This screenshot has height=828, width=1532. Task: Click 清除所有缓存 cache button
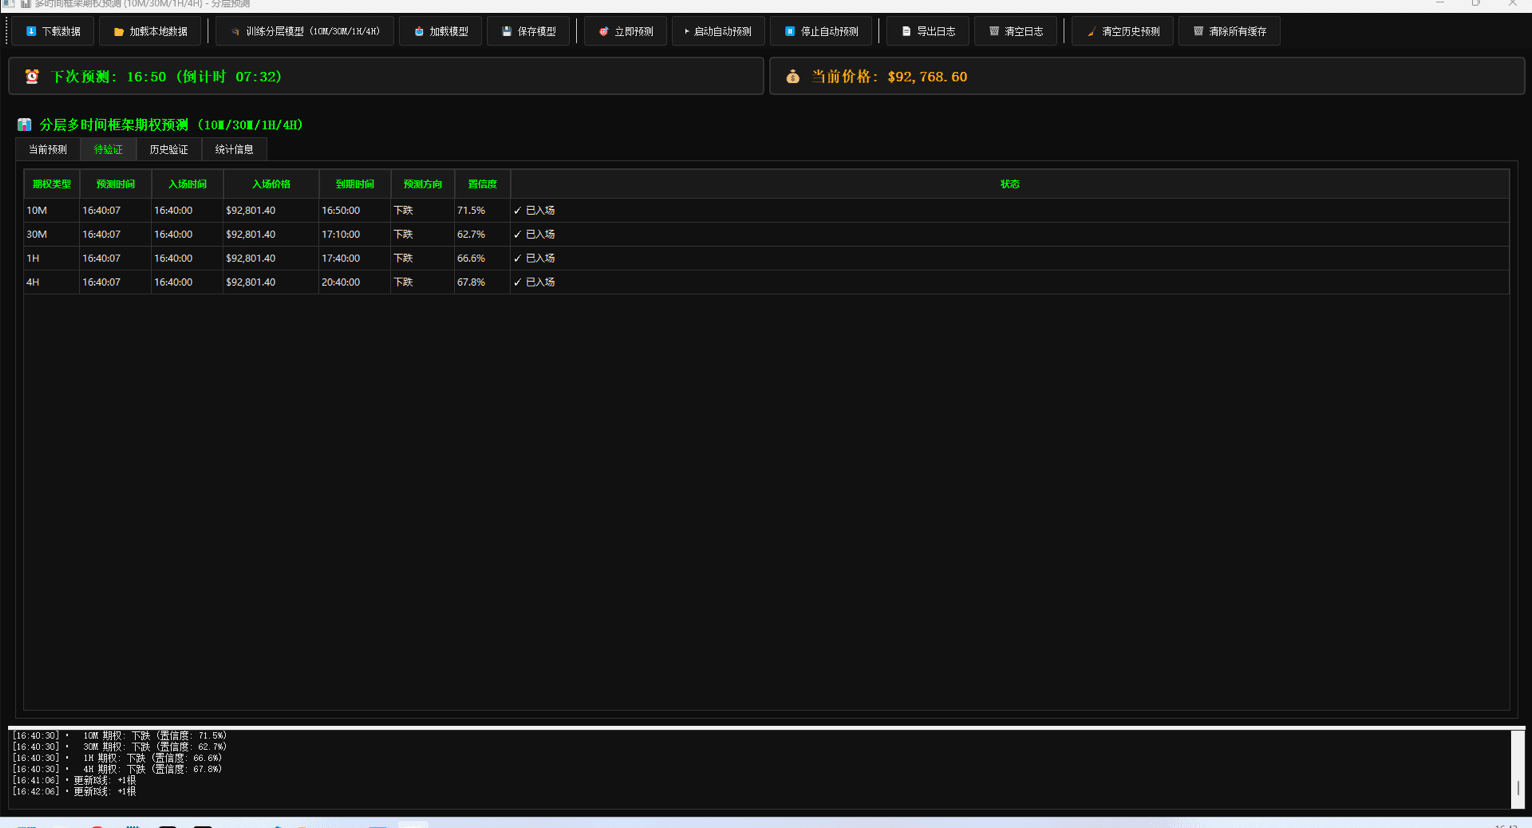pyautogui.click(x=1229, y=31)
